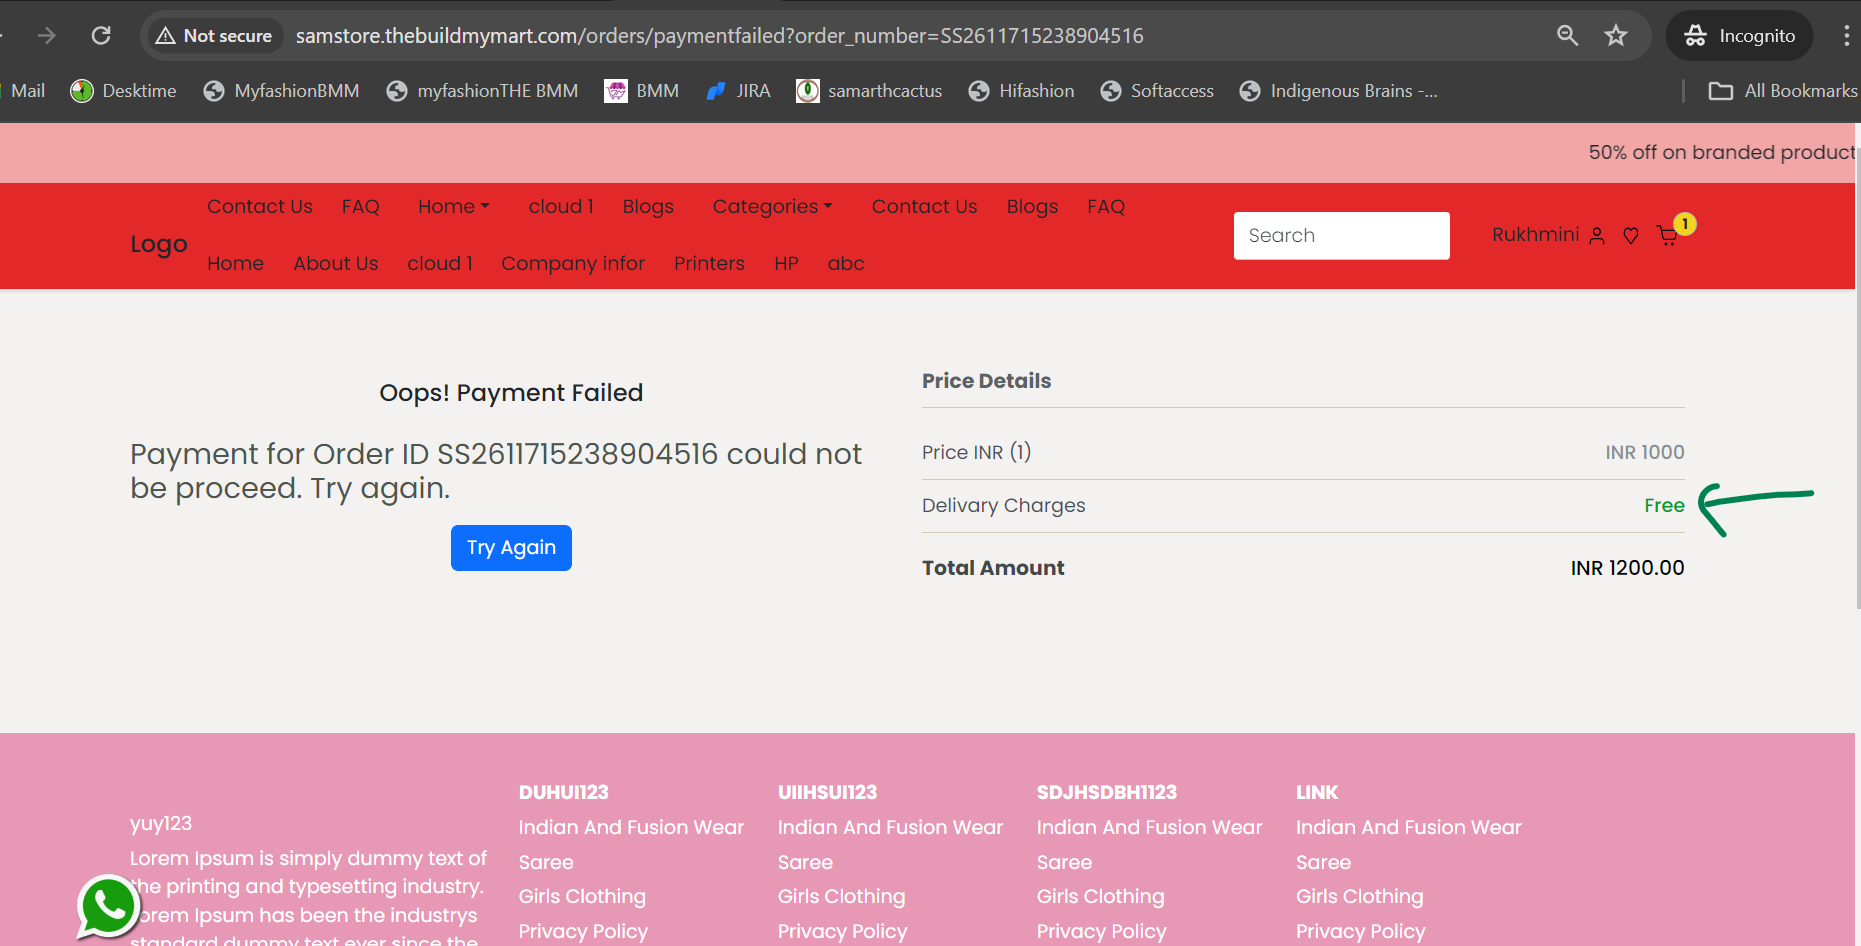Click the browser address bar URL
The width and height of the screenshot is (1861, 946).
coord(720,36)
